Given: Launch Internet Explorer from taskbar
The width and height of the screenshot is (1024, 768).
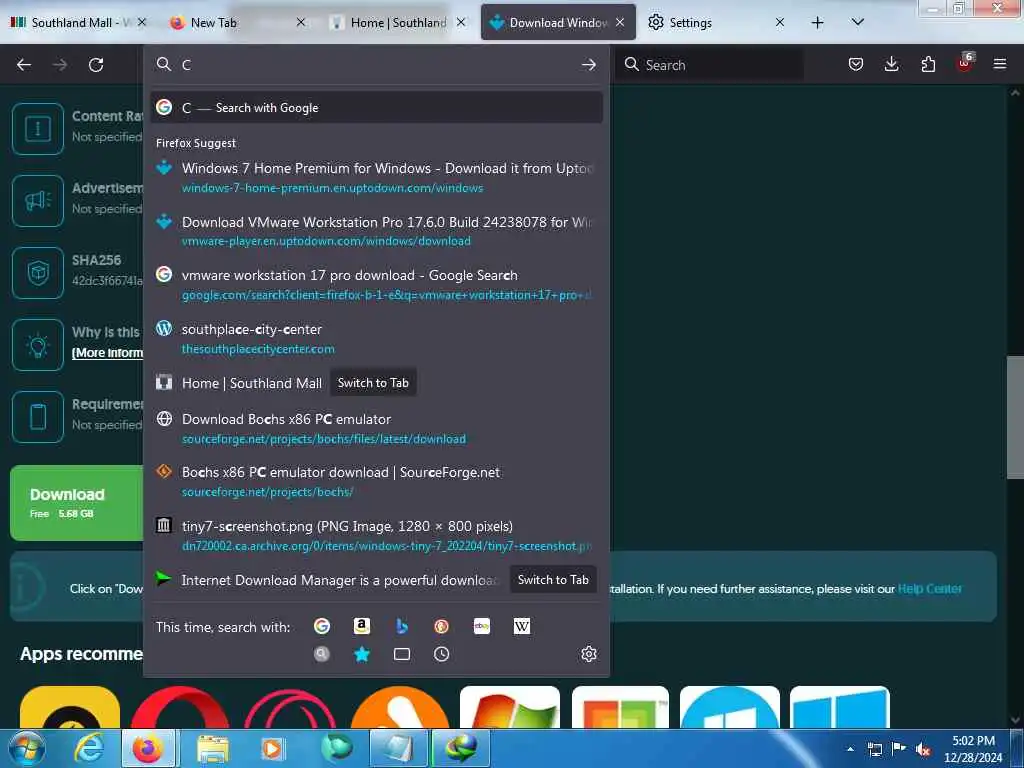Looking at the screenshot, I should [x=88, y=748].
